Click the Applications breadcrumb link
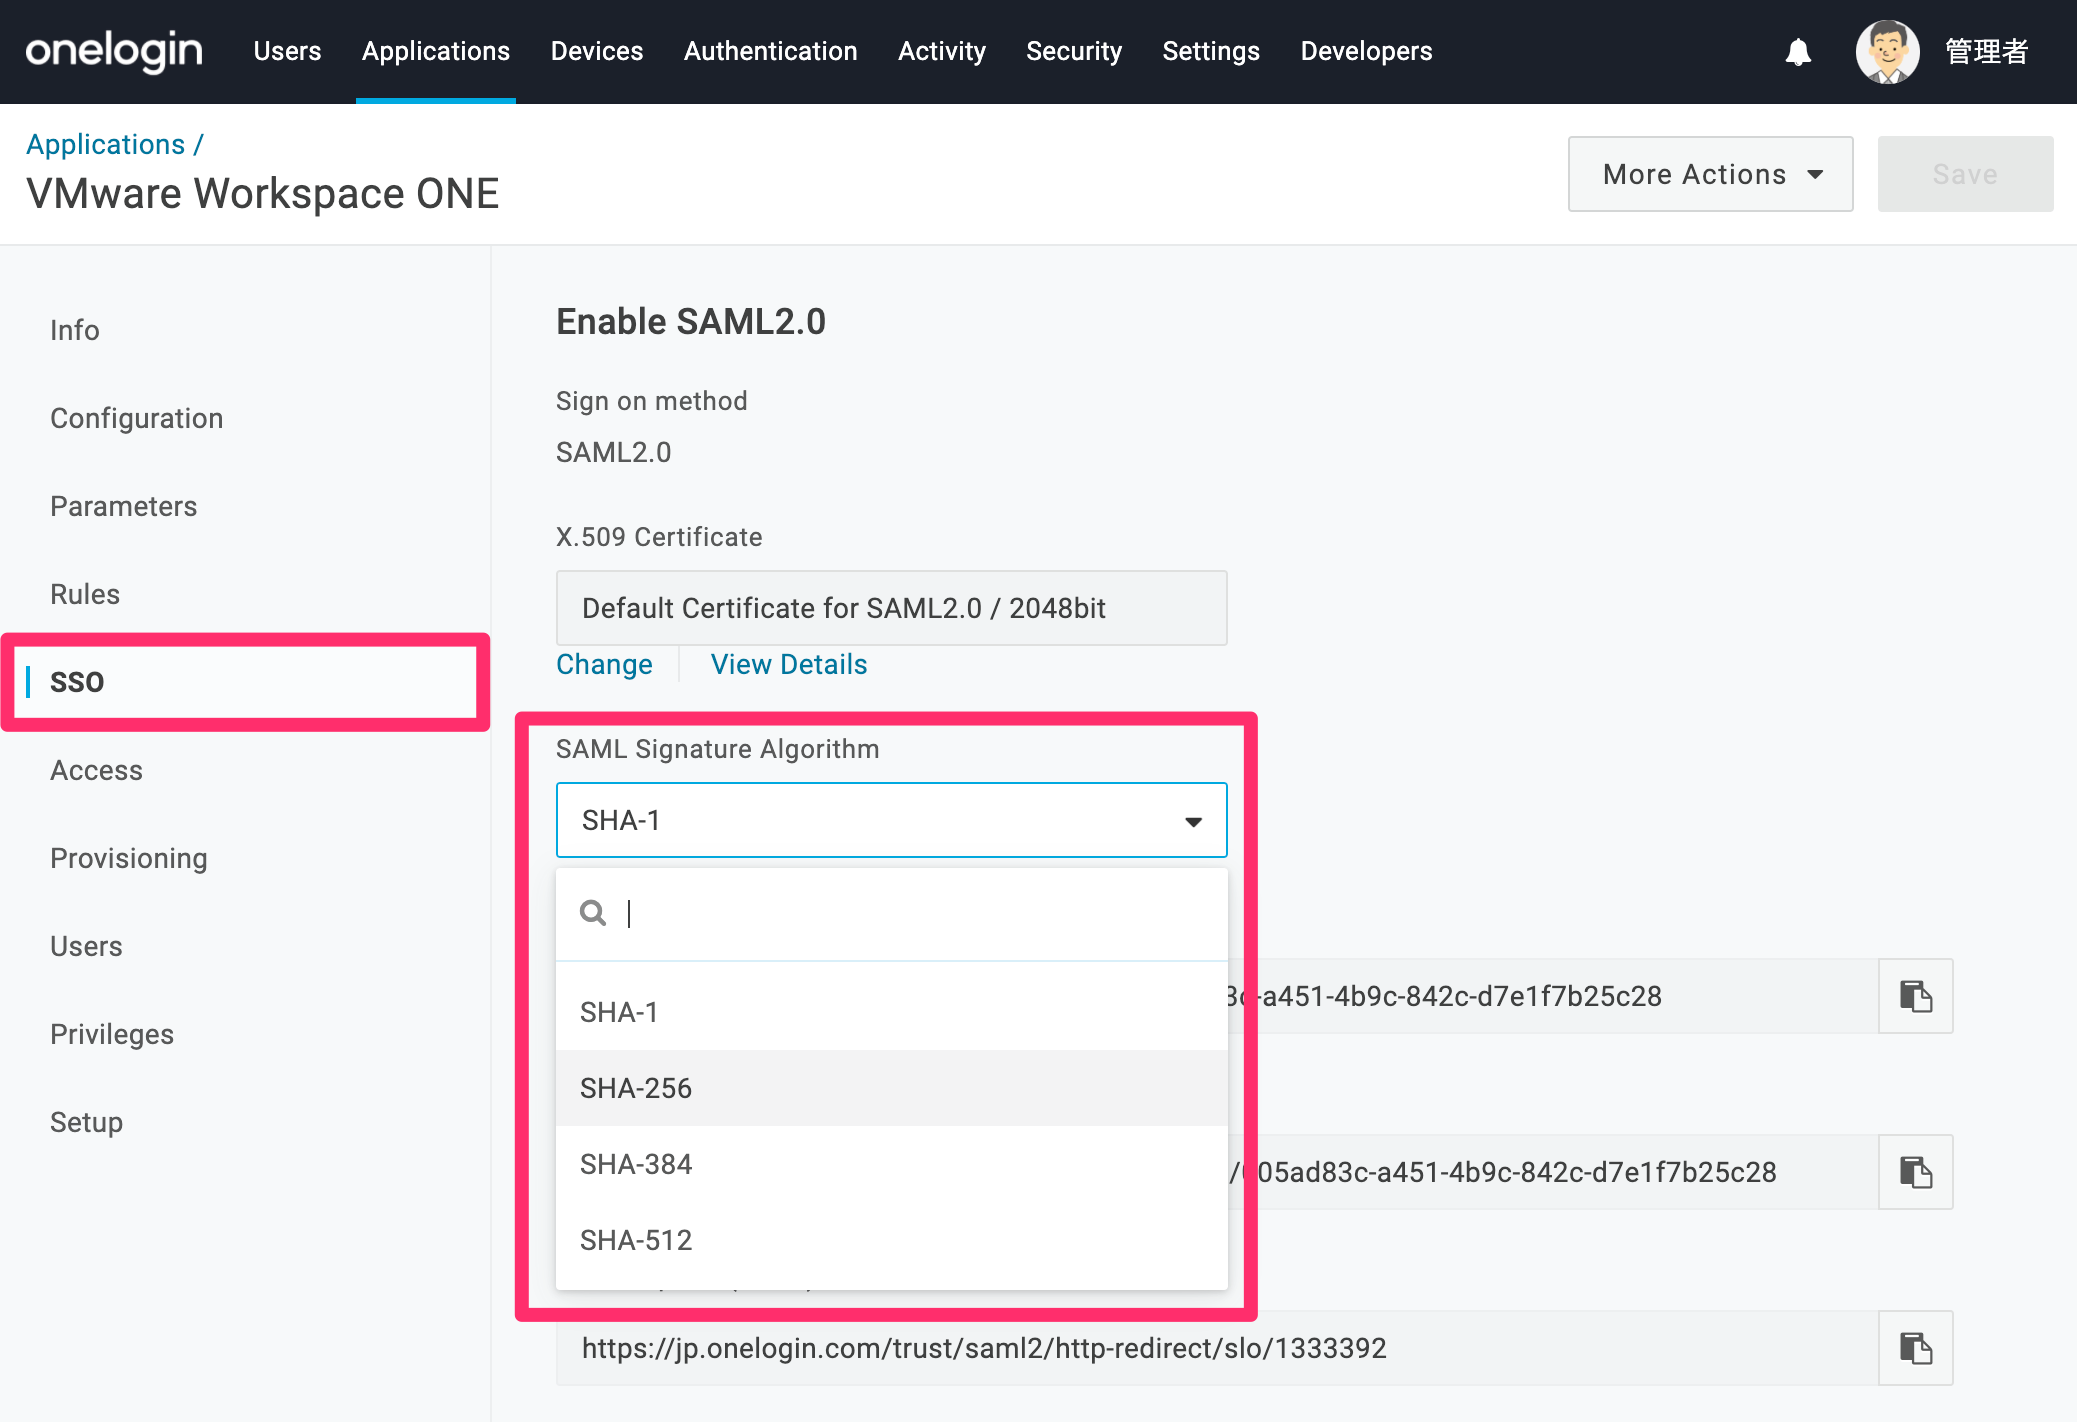This screenshot has height=1422, width=2077. [106, 144]
